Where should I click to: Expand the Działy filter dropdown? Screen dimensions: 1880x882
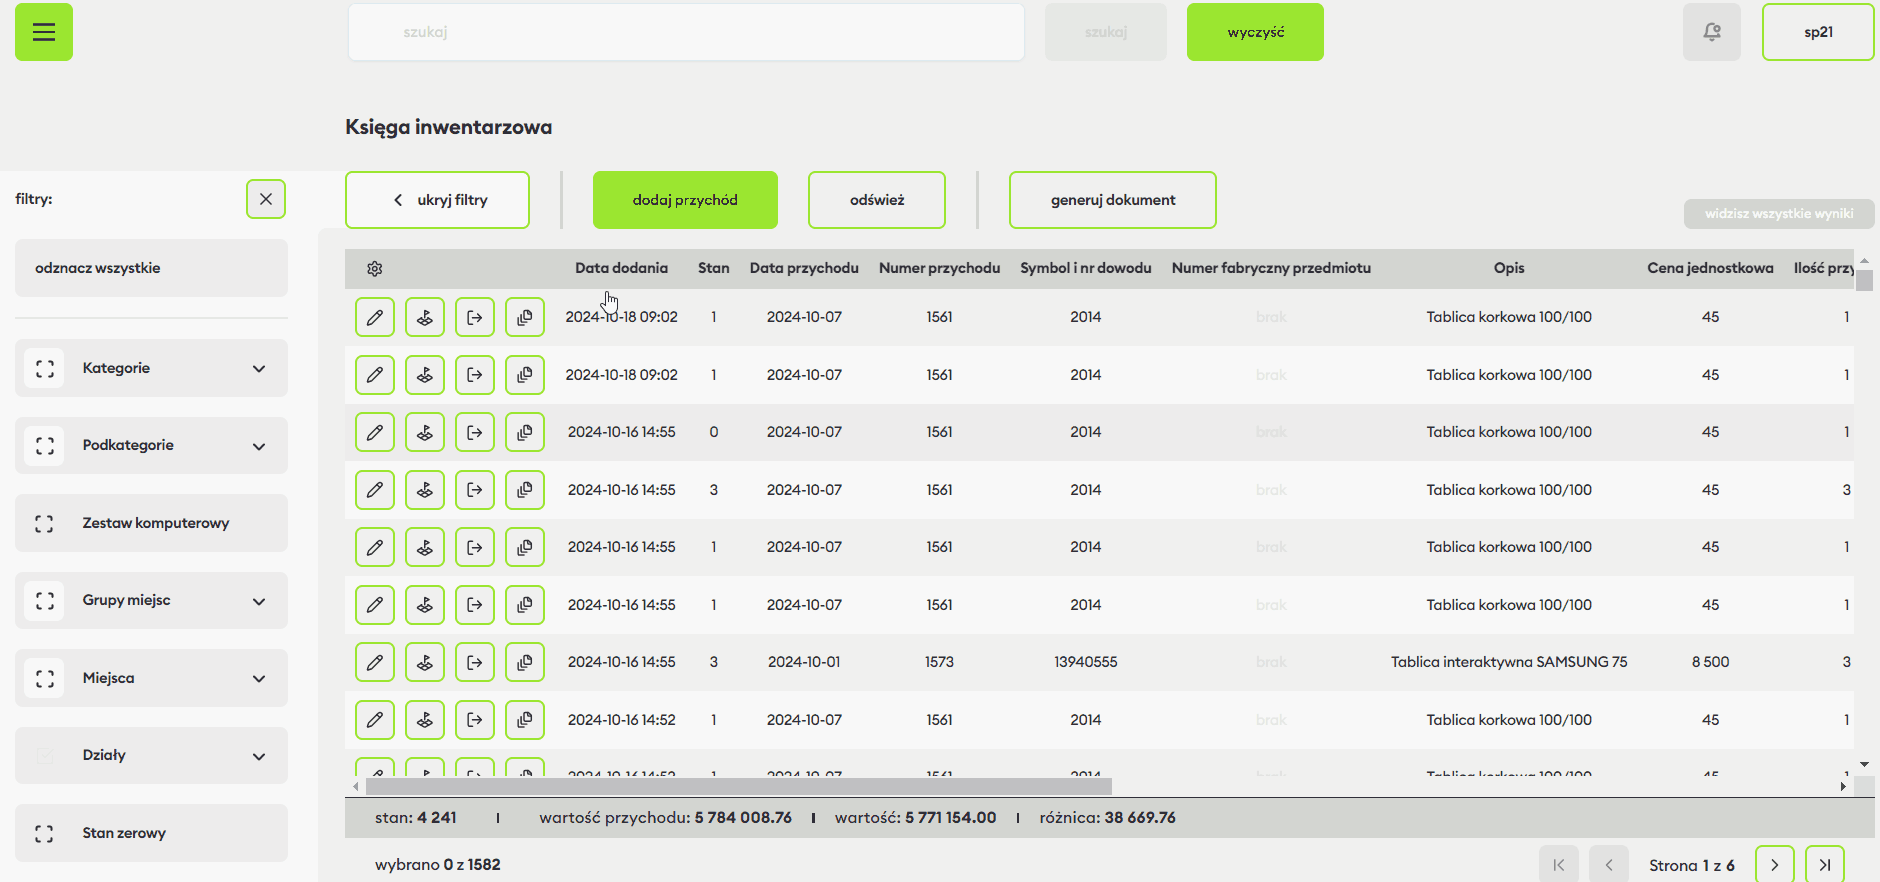[259, 756]
